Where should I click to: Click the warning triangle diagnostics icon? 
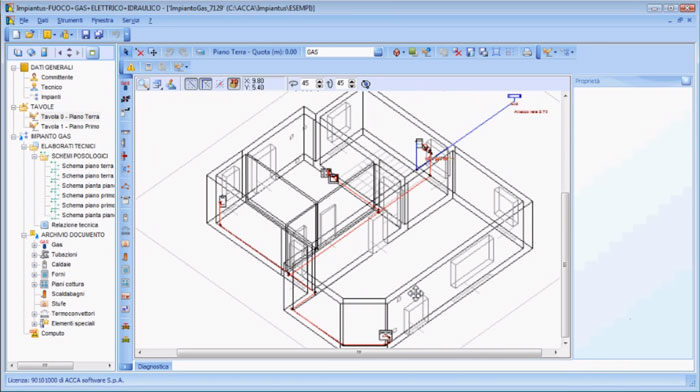tap(131, 67)
